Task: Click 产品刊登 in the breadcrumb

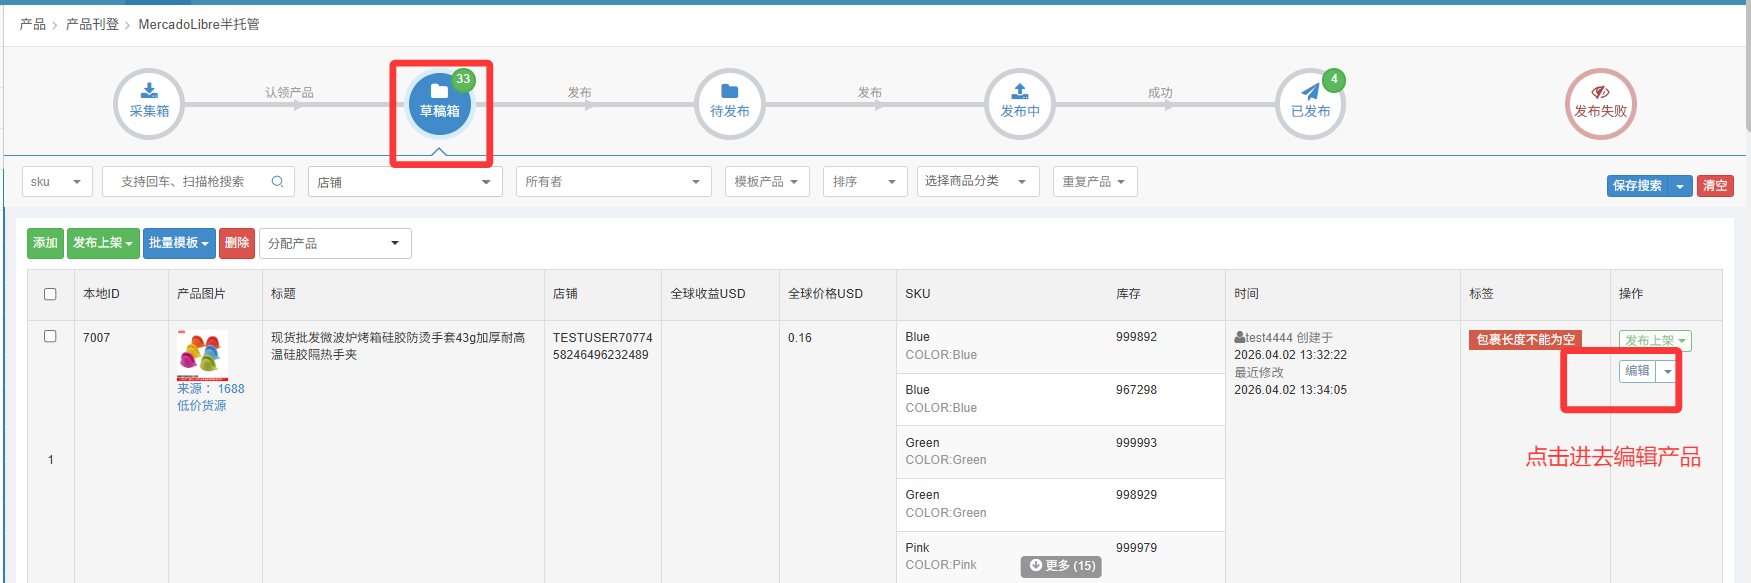Action: [92, 24]
